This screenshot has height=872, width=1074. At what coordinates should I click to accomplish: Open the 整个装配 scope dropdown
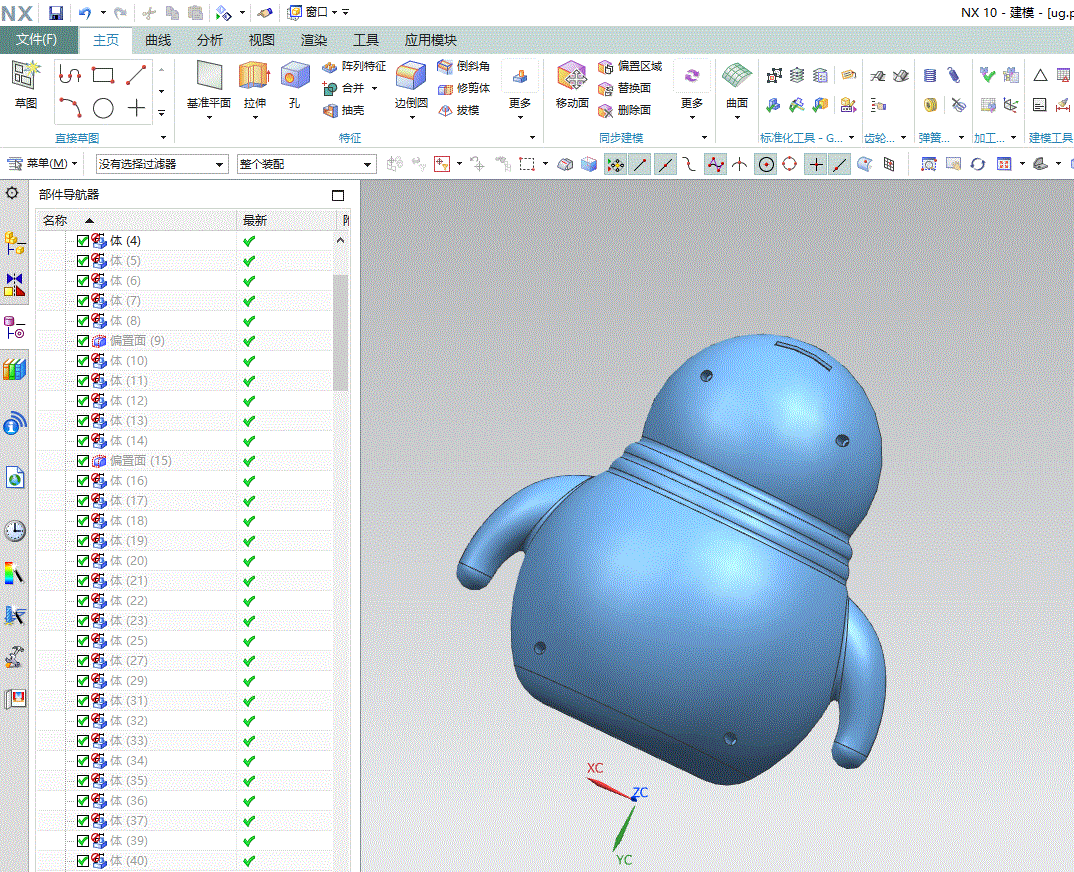(307, 164)
